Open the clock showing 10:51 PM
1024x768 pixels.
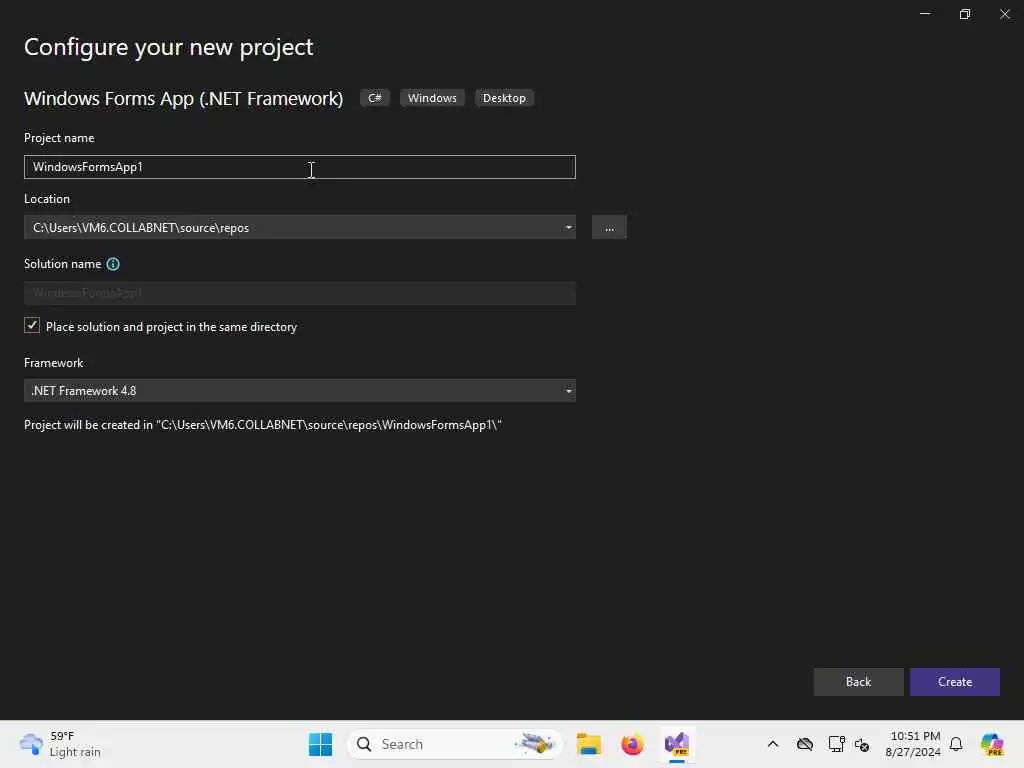coord(913,744)
